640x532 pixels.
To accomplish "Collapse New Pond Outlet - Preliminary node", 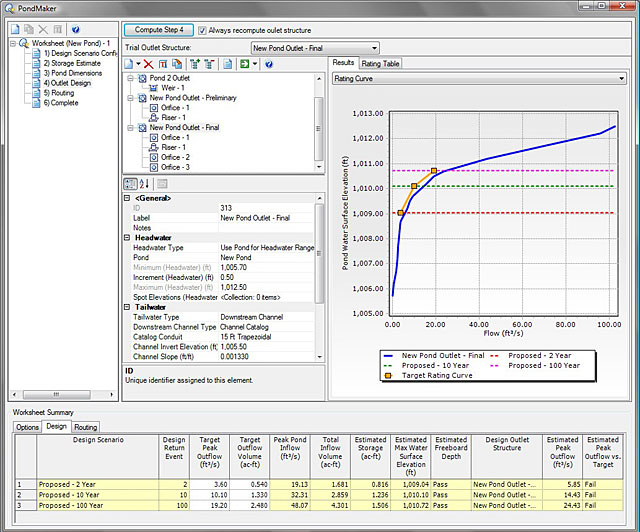I will 130,98.
